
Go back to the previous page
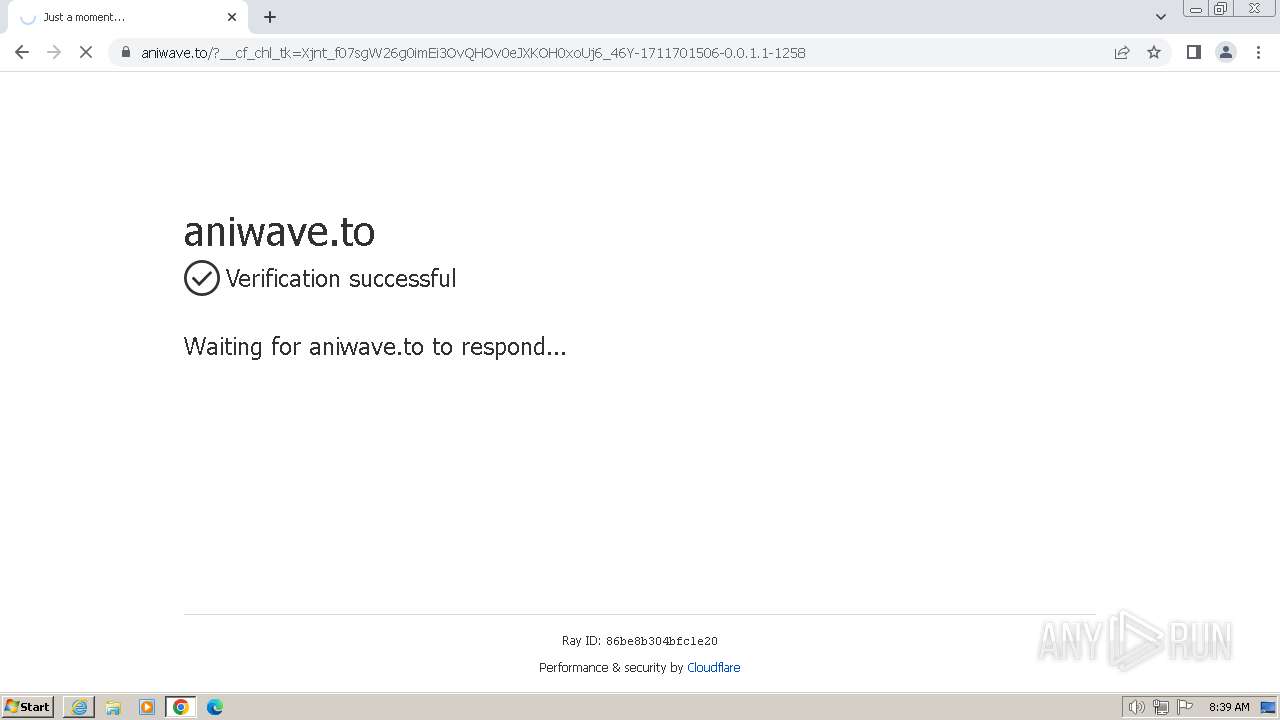tap(22, 52)
